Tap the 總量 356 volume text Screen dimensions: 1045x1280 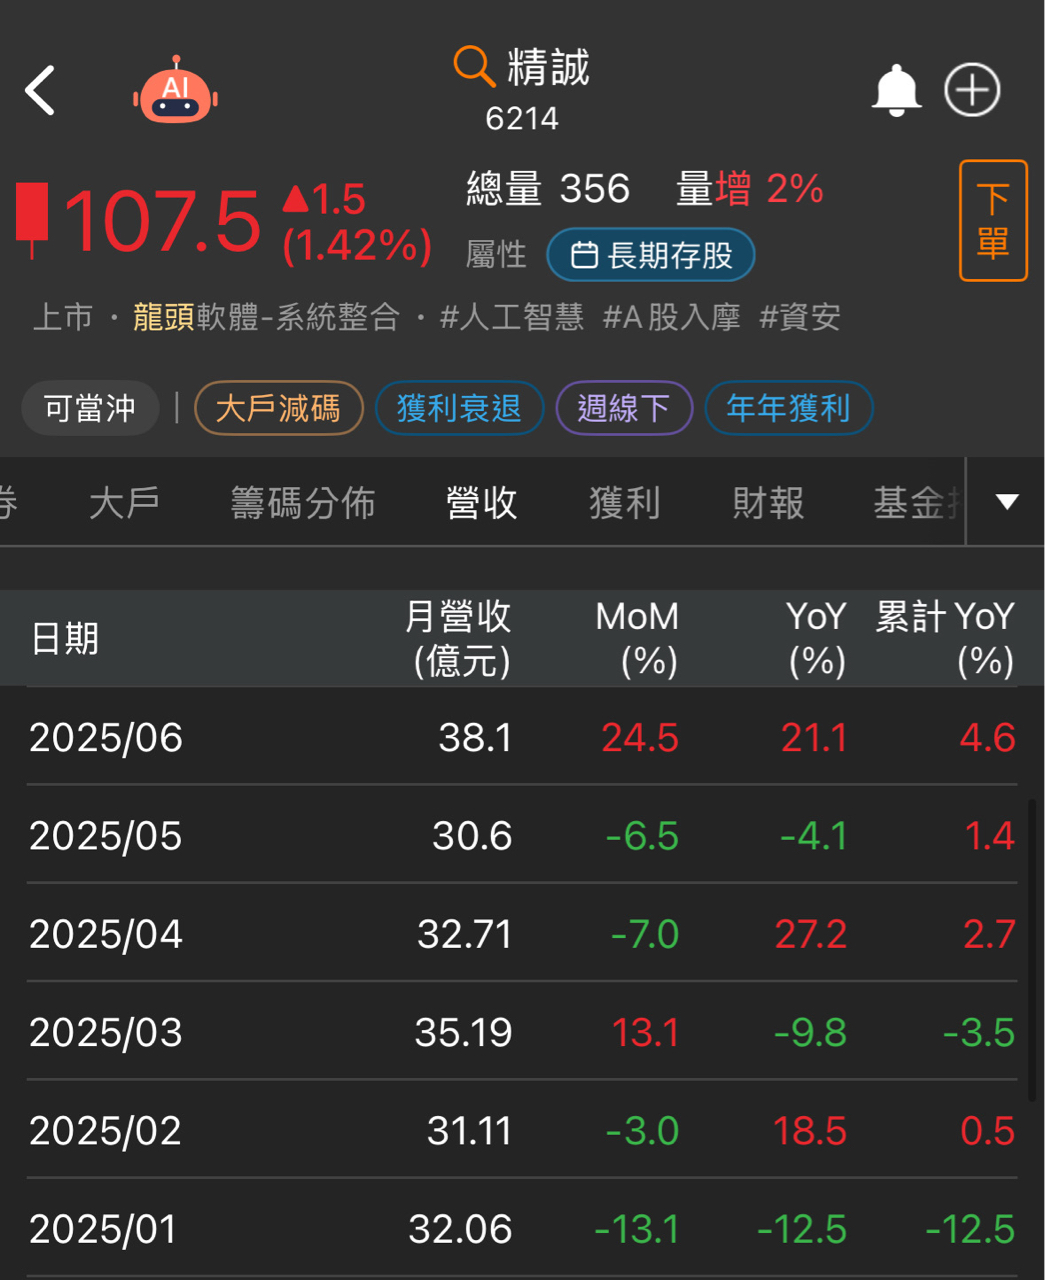coord(548,188)
